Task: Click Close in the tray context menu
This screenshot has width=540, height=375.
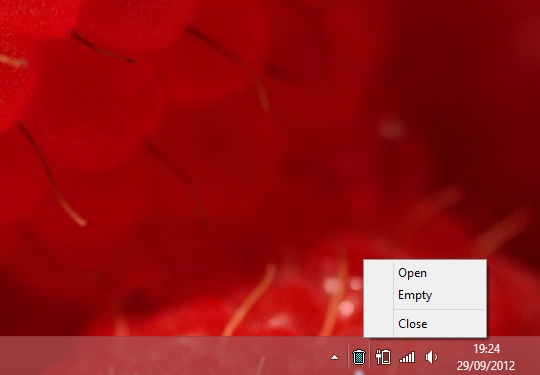Action: (x=425, y=324)
